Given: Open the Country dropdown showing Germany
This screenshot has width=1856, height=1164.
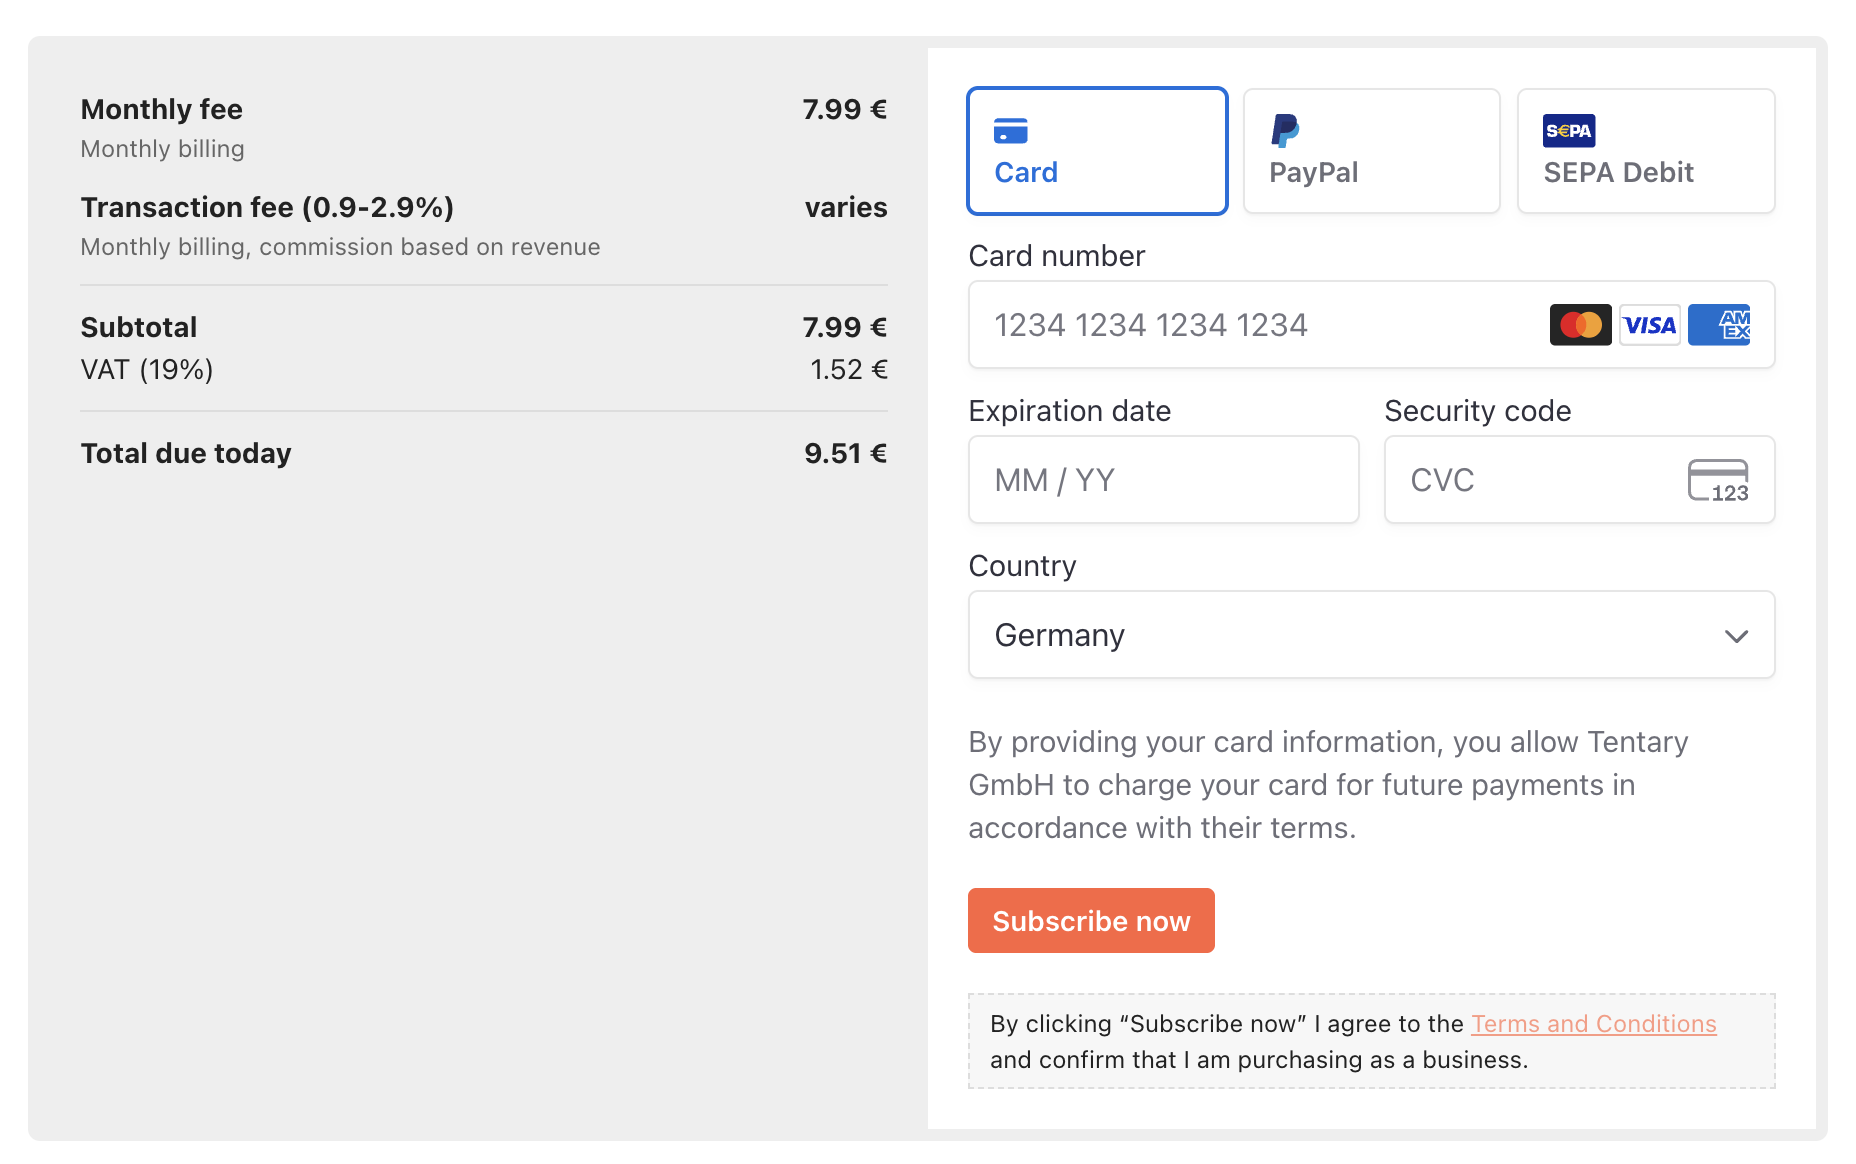Looking at the screenshot, I should click(1372, 635).
